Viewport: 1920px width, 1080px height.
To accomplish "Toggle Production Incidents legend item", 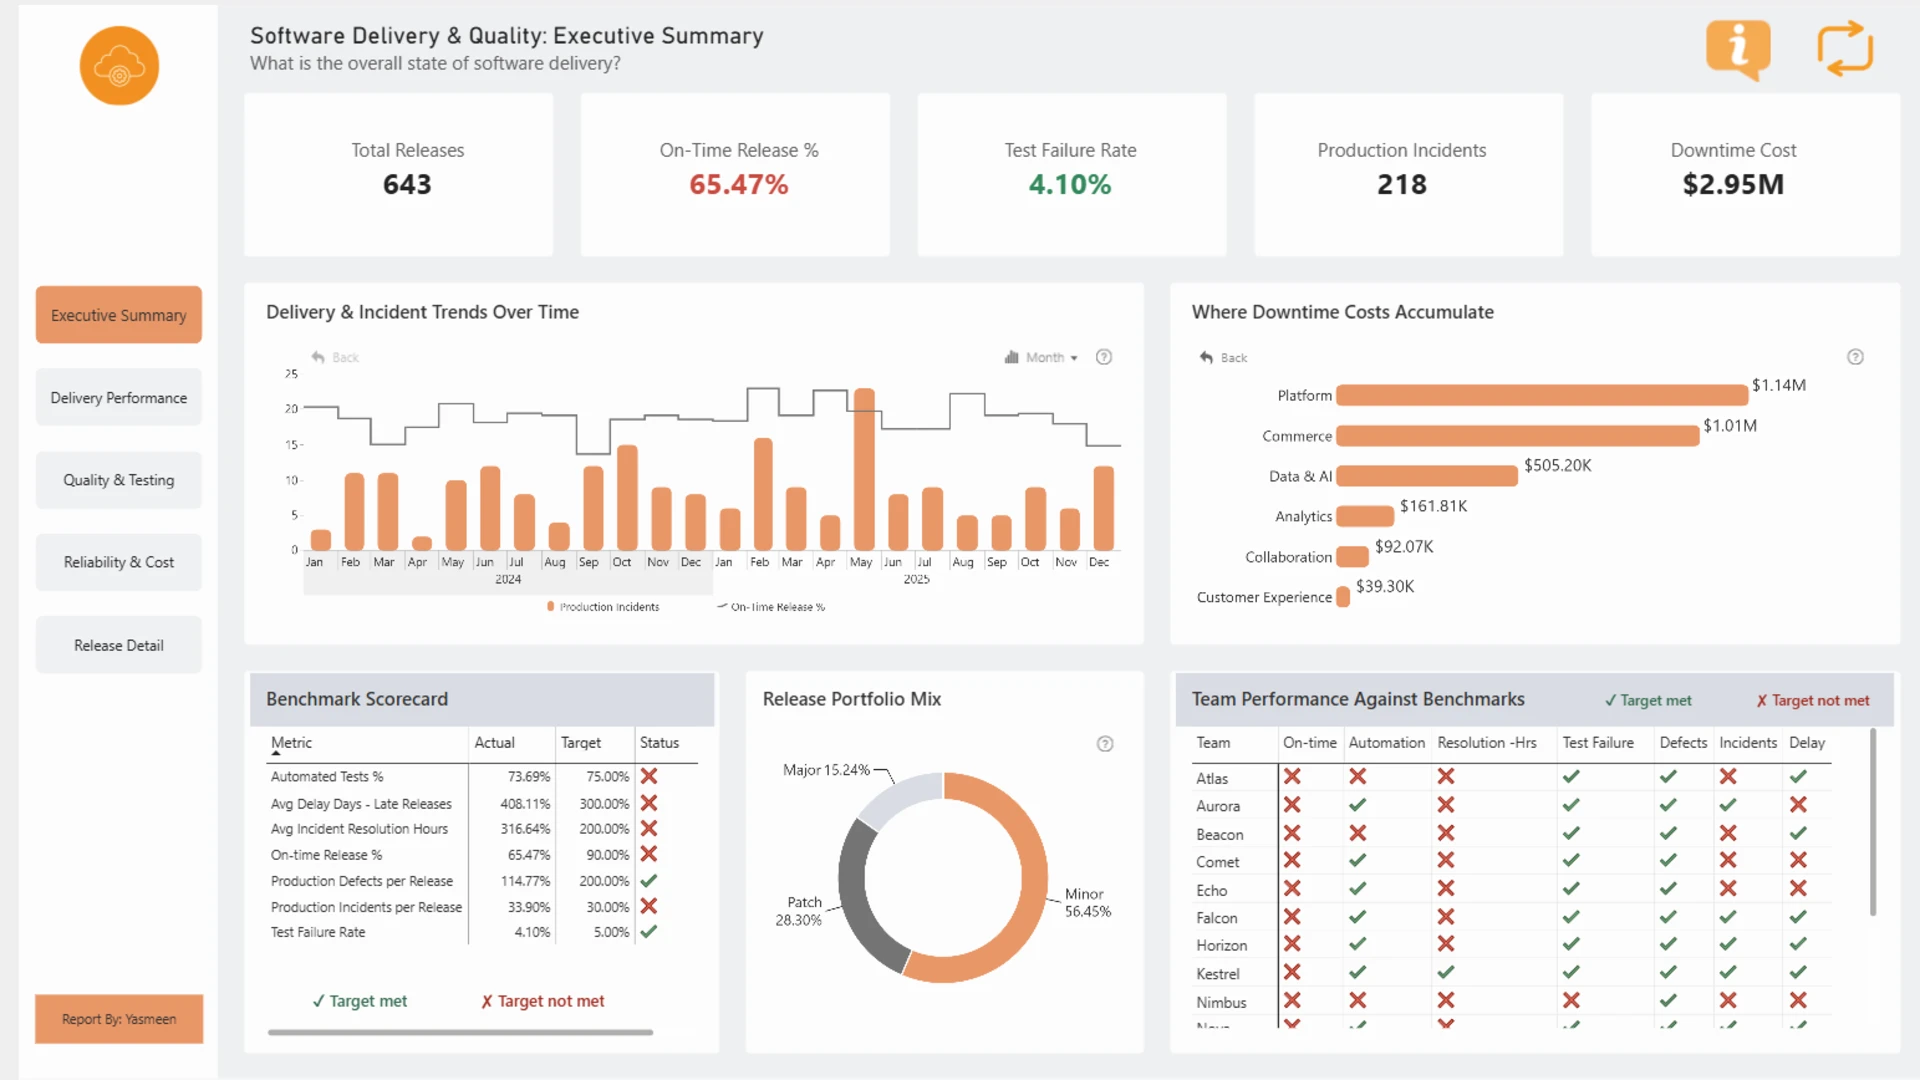I will (603, 607).
